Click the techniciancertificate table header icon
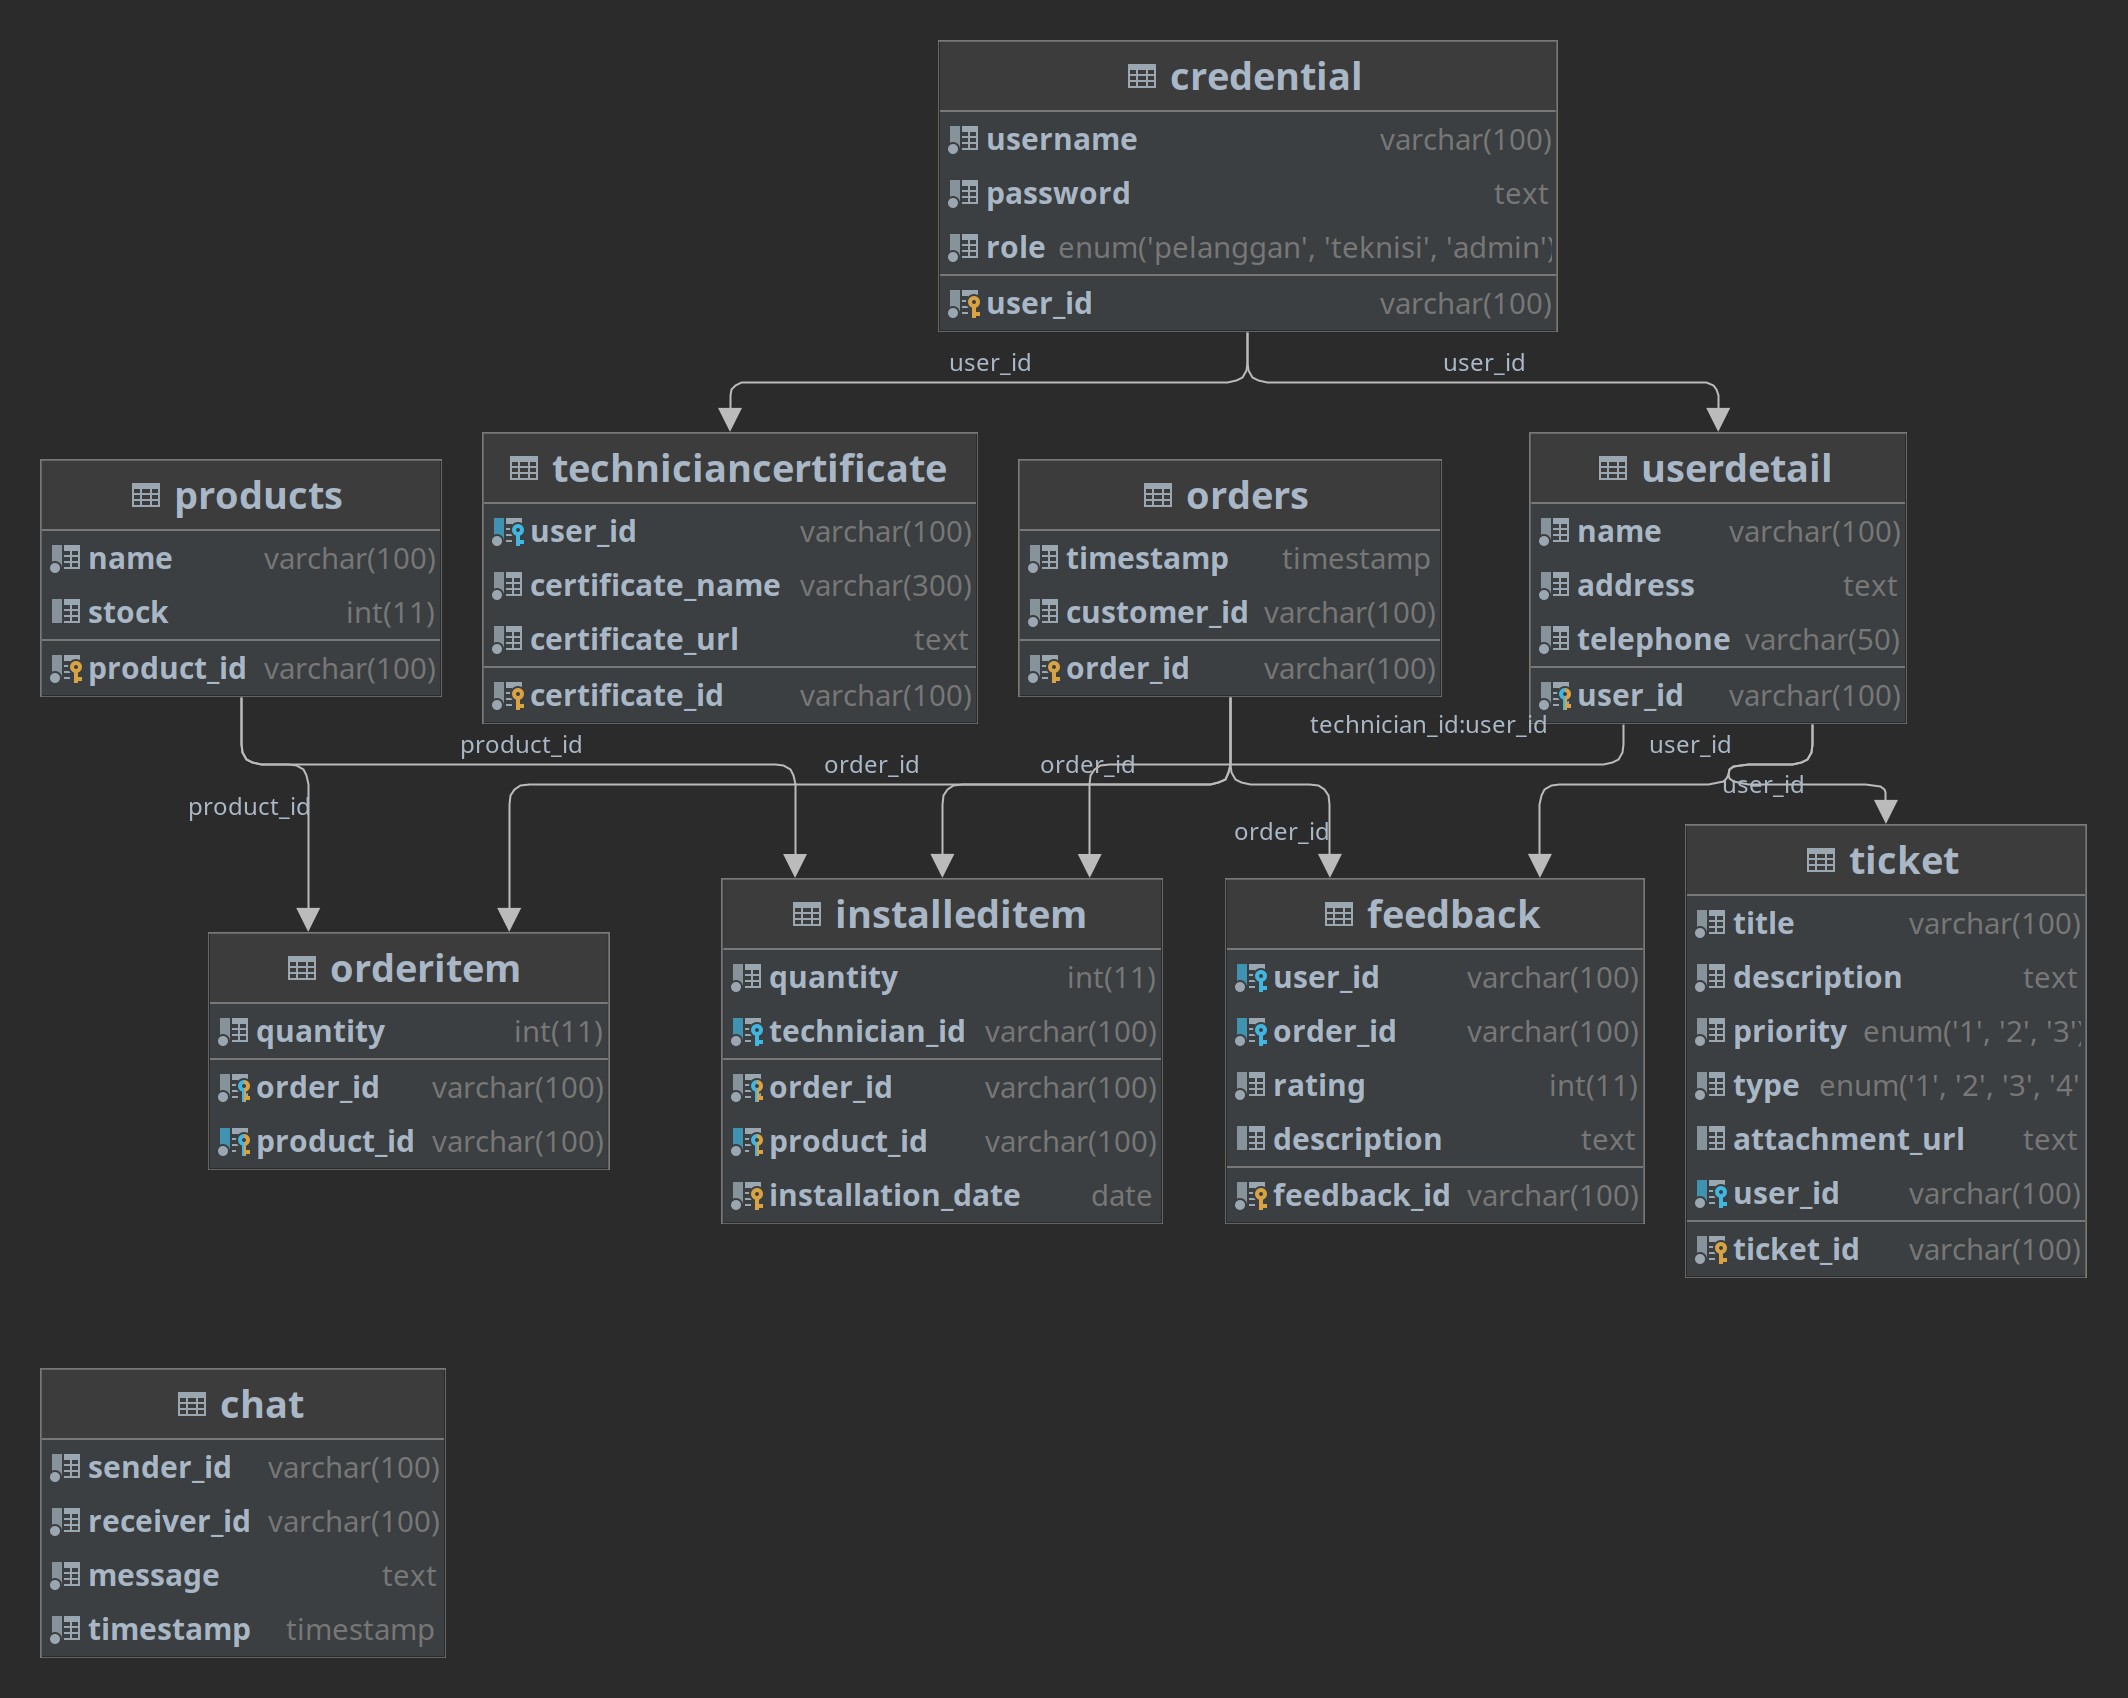Screen dimensions: 2128x1698 click(523, 469)
